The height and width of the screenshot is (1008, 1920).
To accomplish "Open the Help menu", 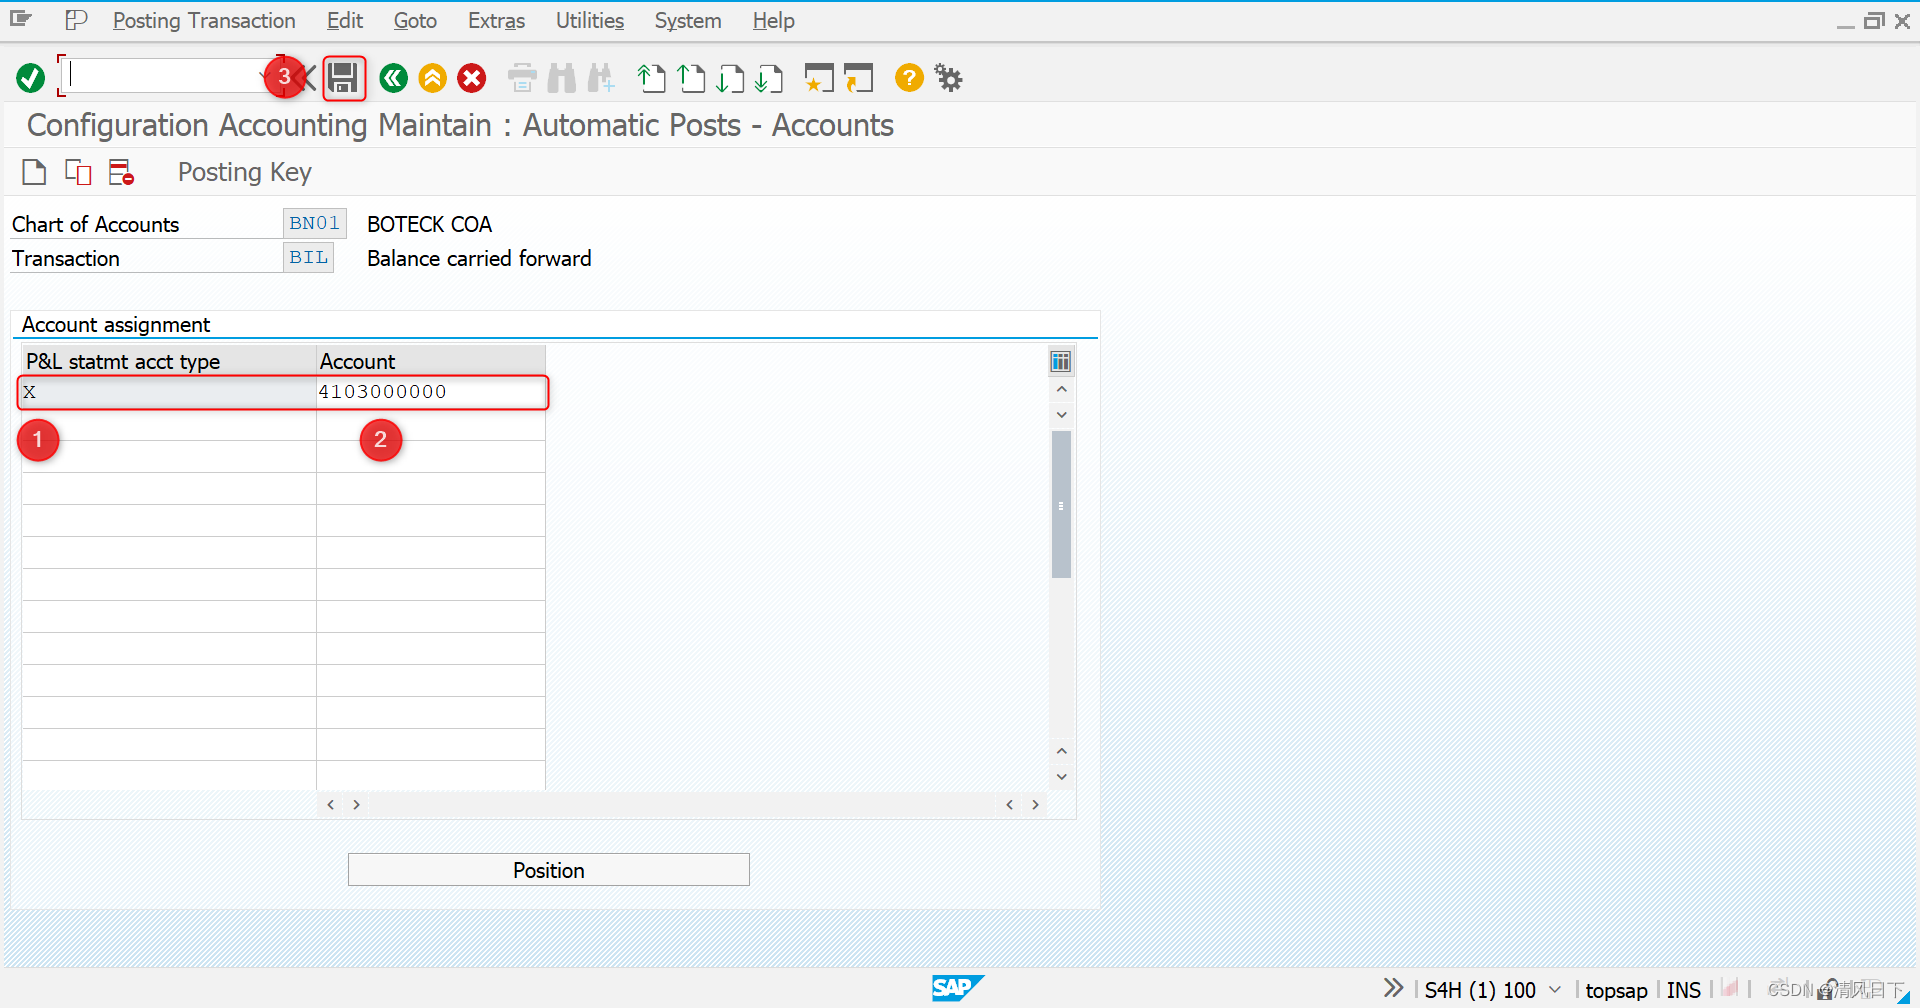I will pos(773,21).
